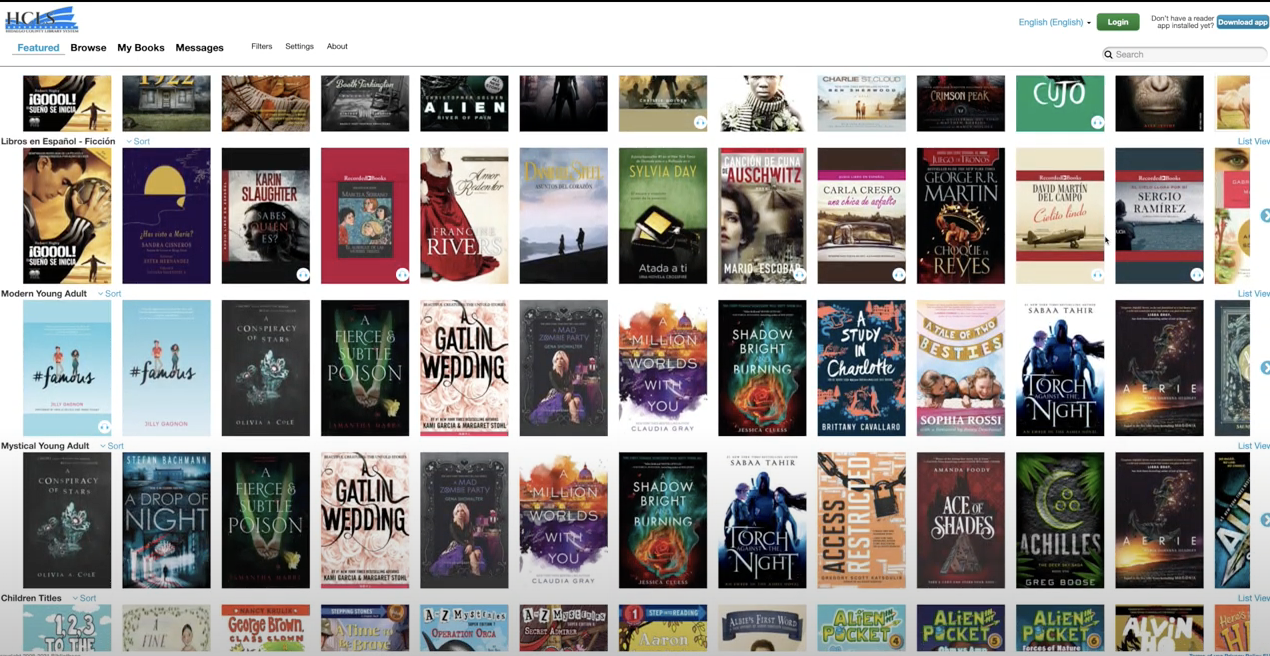The height and width of the screenshot is (656, 1270).
Task: Open the Settings menu
Action: [x=299, y=46]
